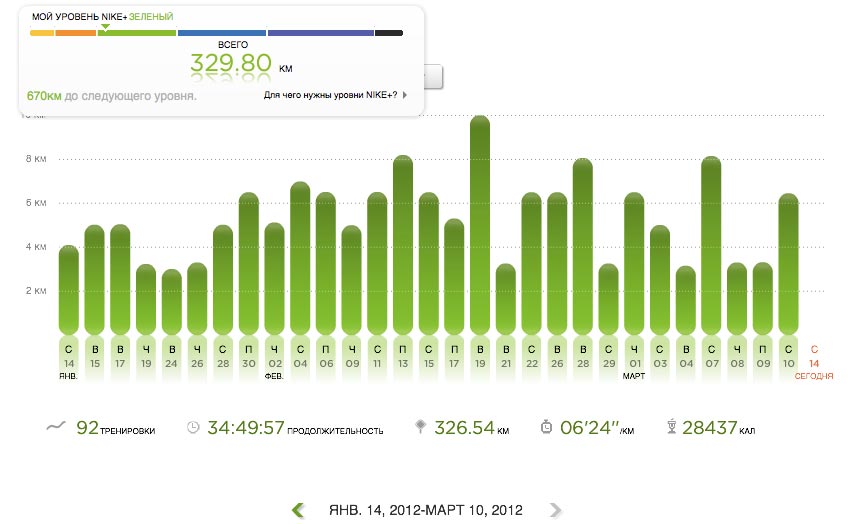Viewport: 851px width, 524px height.
Task: Click the runs graph icon beside 92
Action: pos(55,427)
